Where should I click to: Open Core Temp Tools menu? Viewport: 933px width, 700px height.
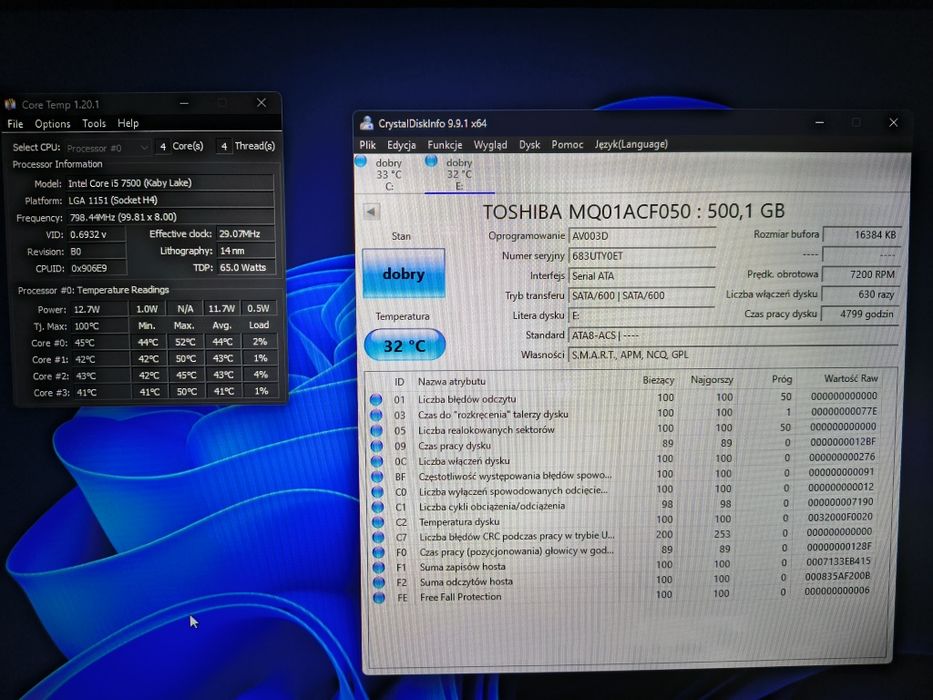point(94,123)
